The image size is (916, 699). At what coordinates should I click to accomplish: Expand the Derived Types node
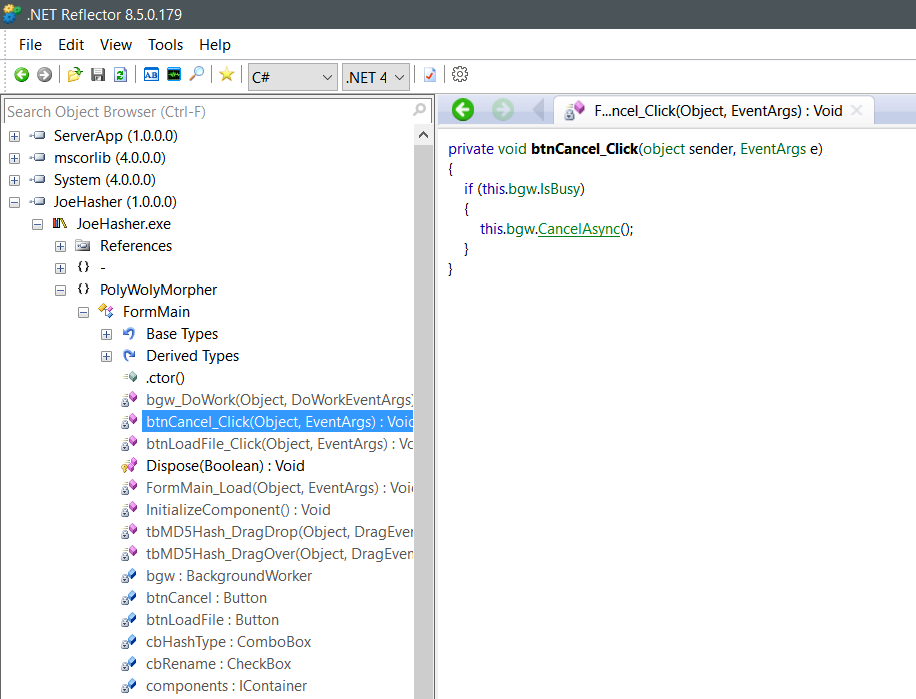pos(106,356)
